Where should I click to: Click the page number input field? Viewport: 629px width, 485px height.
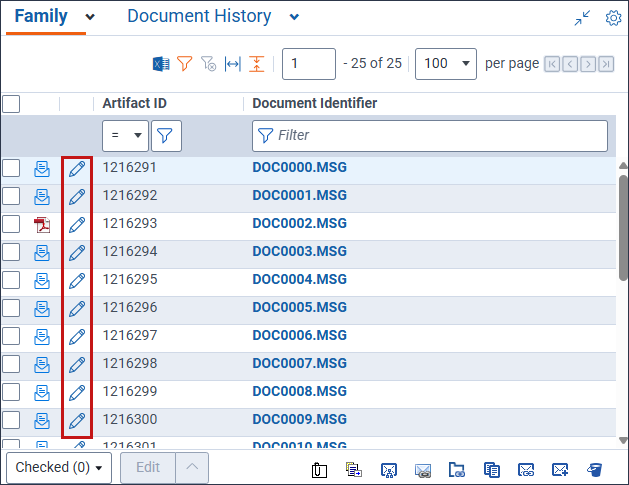(308, 64)
